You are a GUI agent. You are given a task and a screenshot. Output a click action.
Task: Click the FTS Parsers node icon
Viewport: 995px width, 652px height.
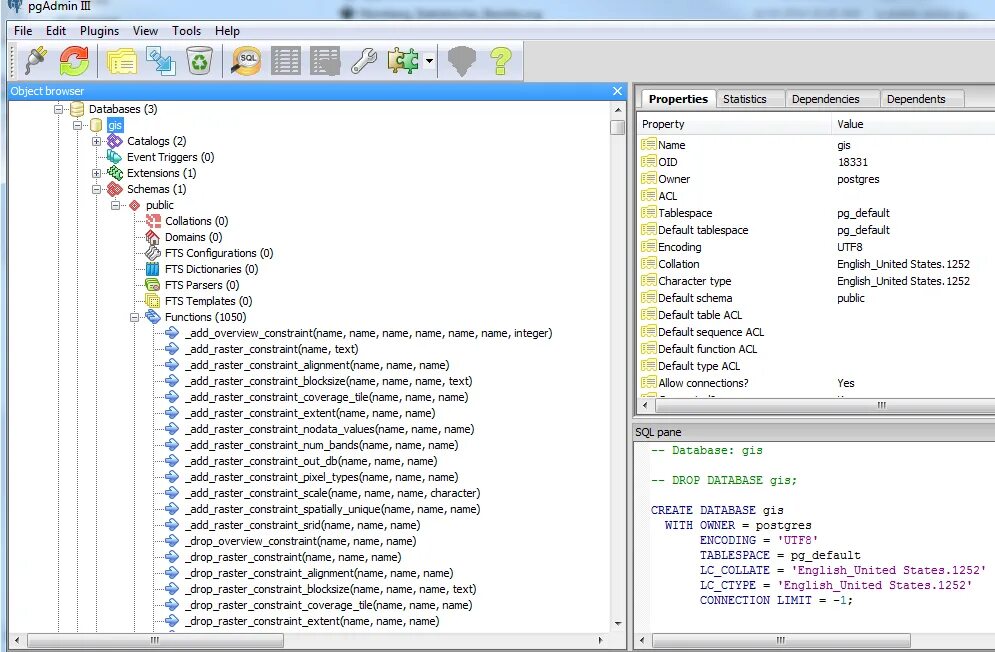pyautogui.click(x=153, y=284)
